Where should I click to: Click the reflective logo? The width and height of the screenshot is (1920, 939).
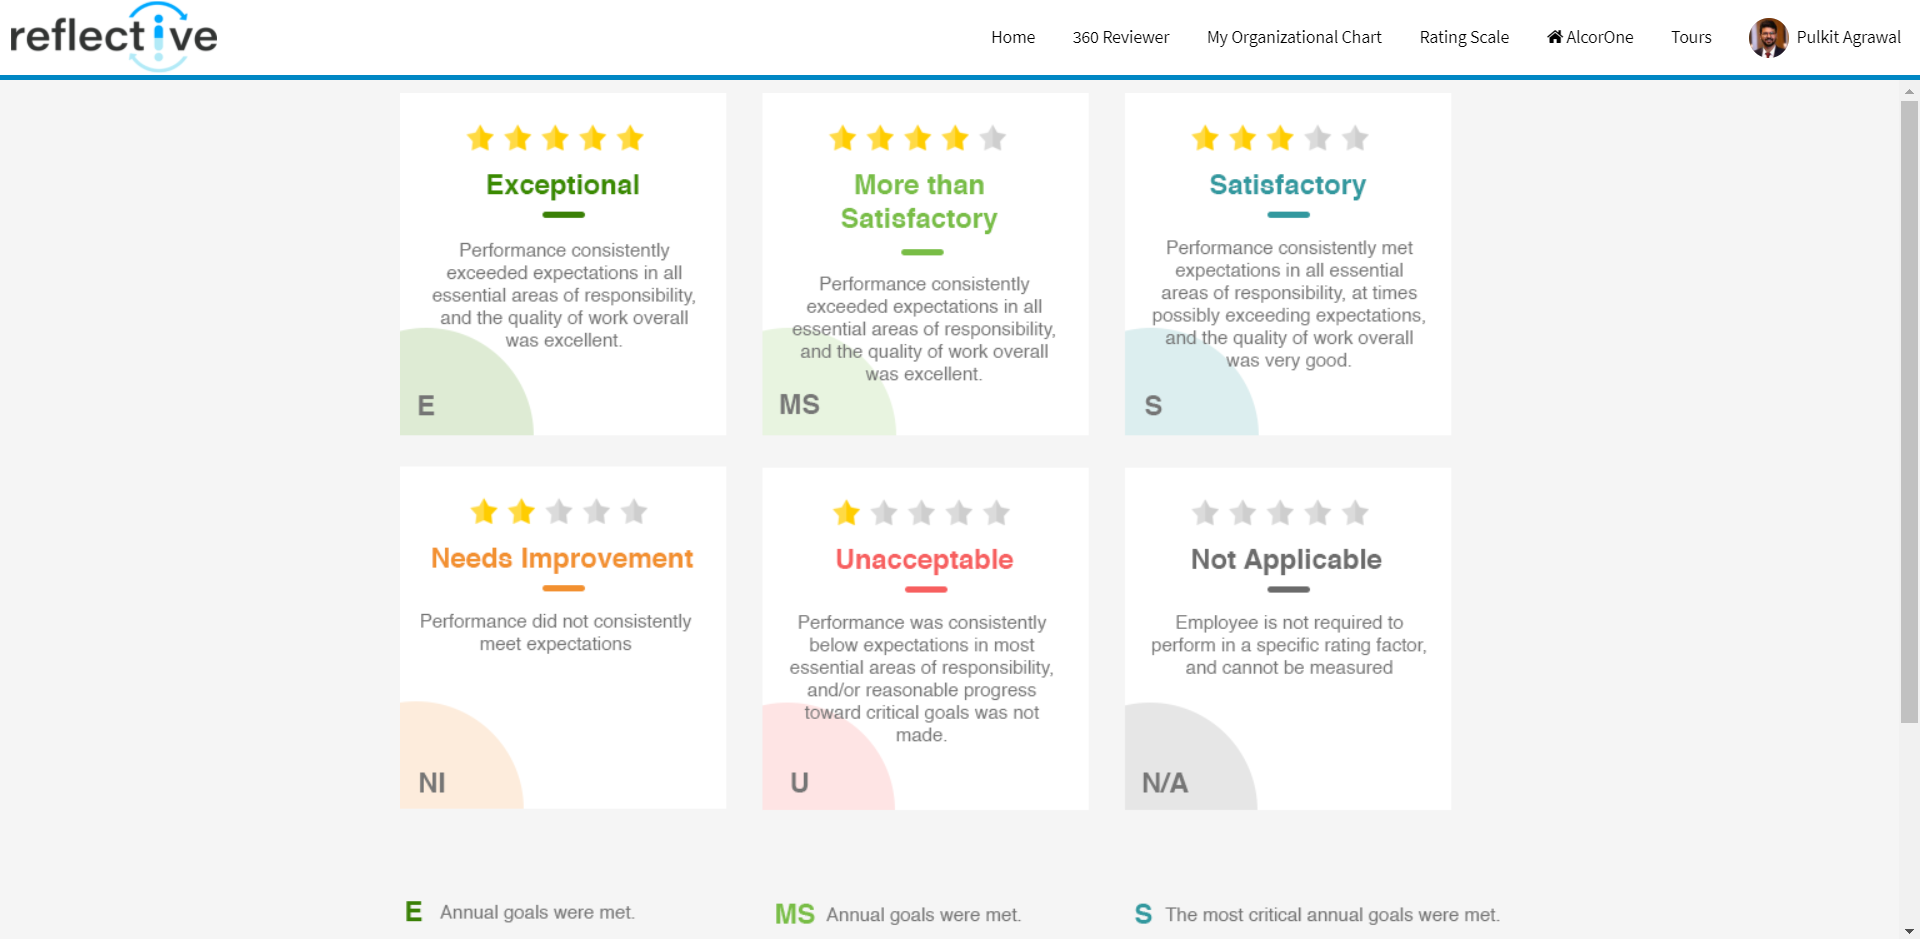click(114, 37)
